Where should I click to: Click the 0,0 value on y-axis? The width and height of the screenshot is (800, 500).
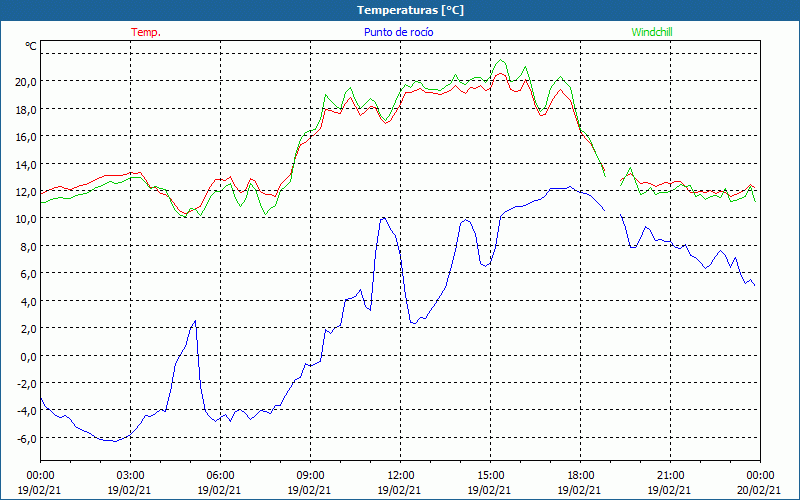coord(29,356)
